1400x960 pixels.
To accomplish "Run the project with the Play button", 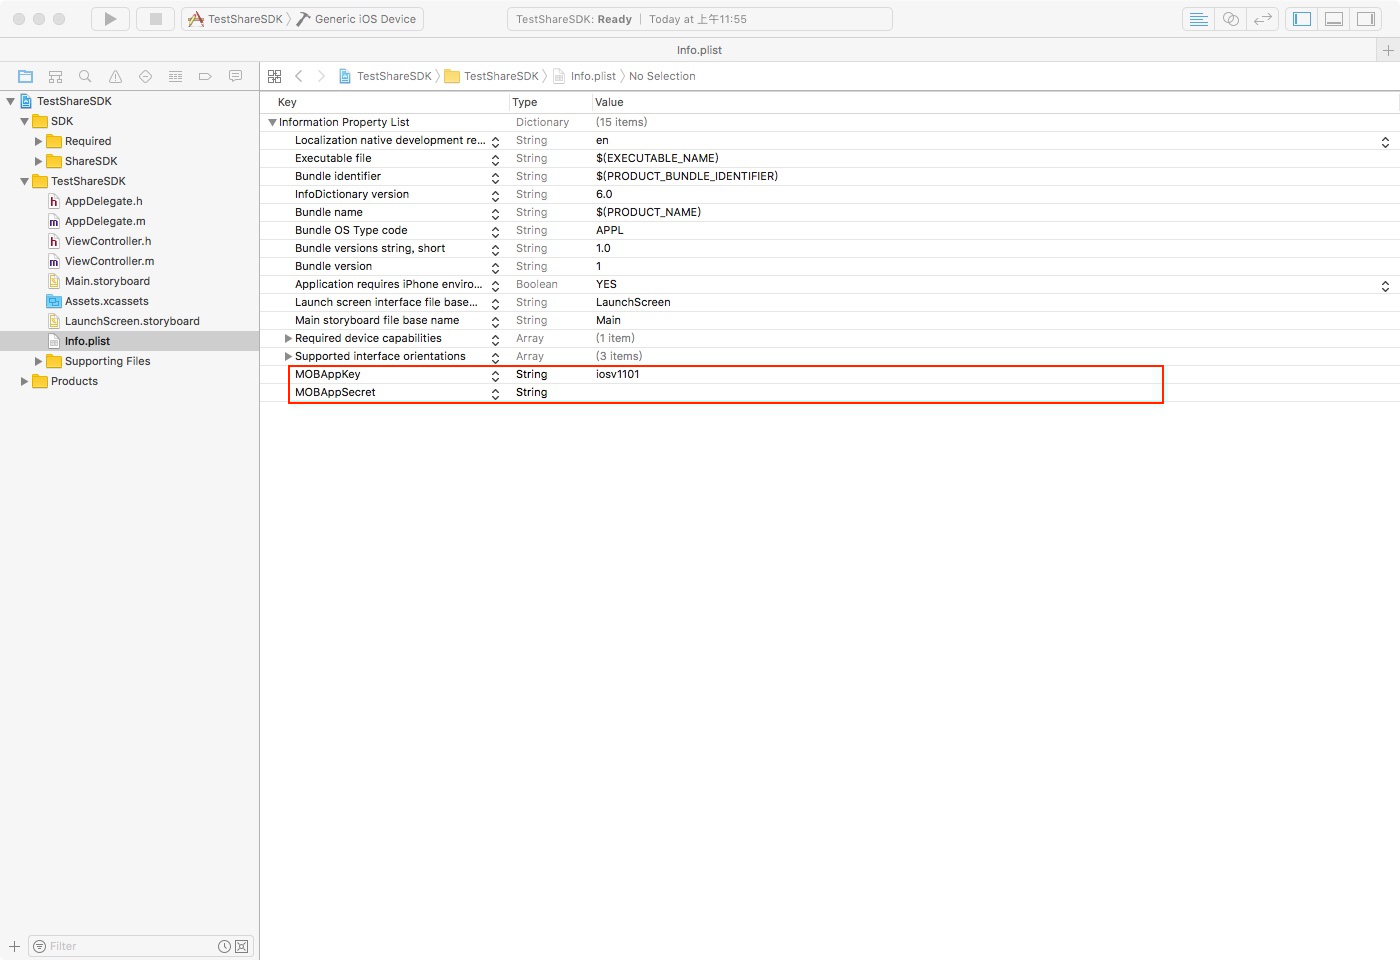I will (x=110, y=19).
